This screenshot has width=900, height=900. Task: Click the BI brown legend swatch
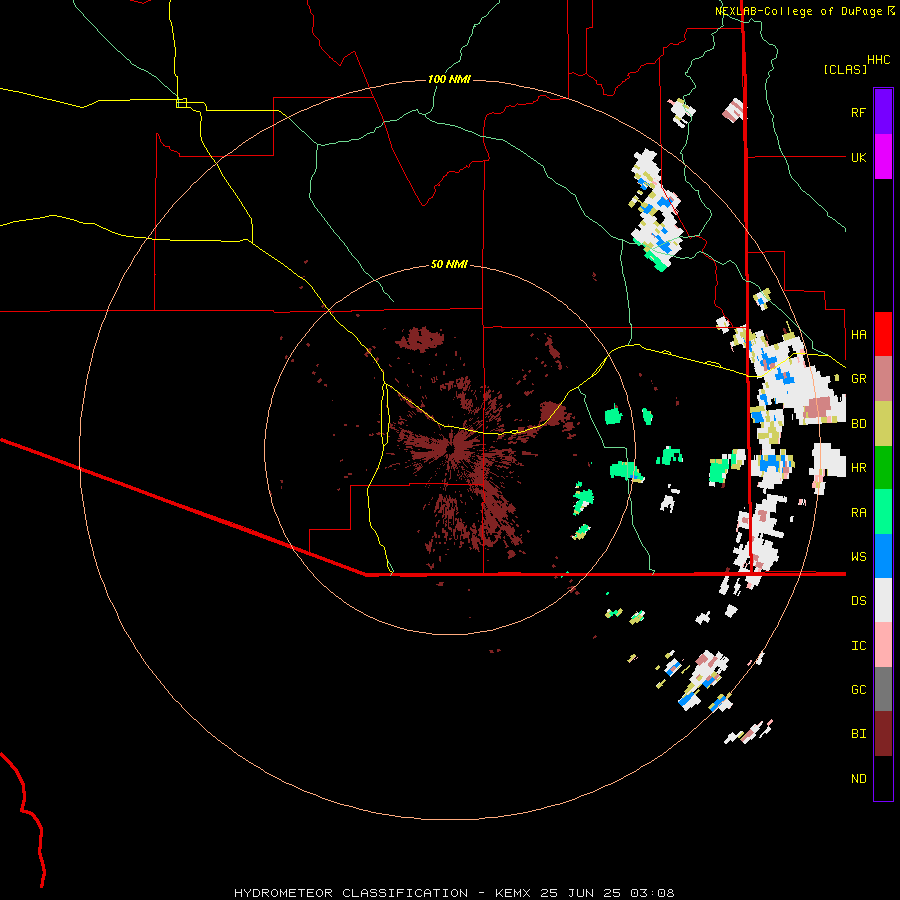click(883, 734)
